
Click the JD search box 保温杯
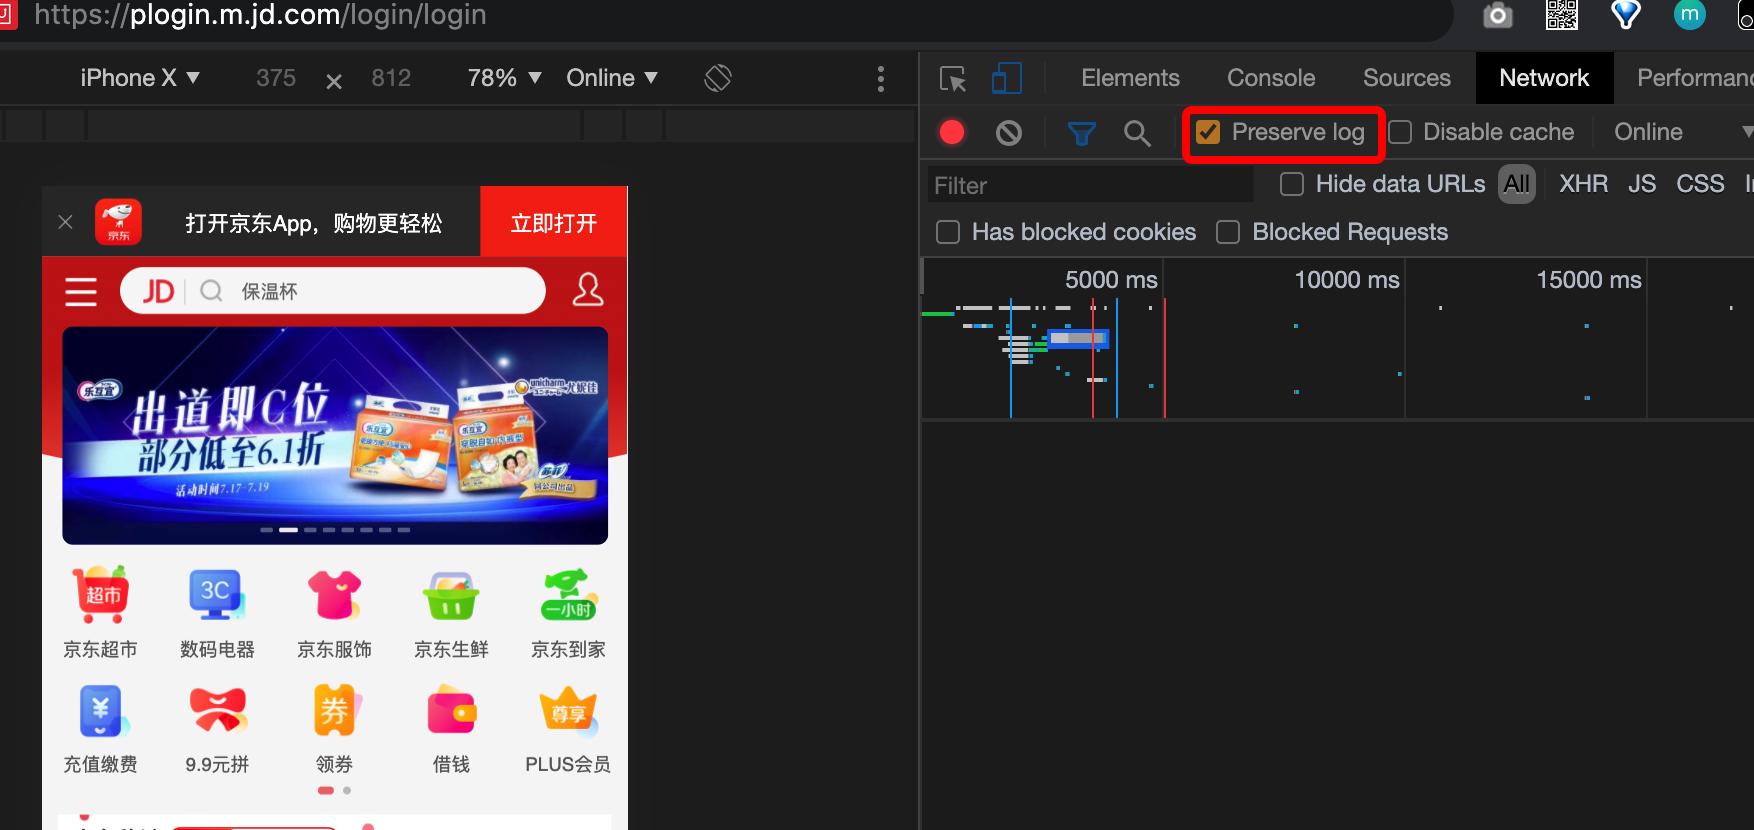[x=333, y=291]
